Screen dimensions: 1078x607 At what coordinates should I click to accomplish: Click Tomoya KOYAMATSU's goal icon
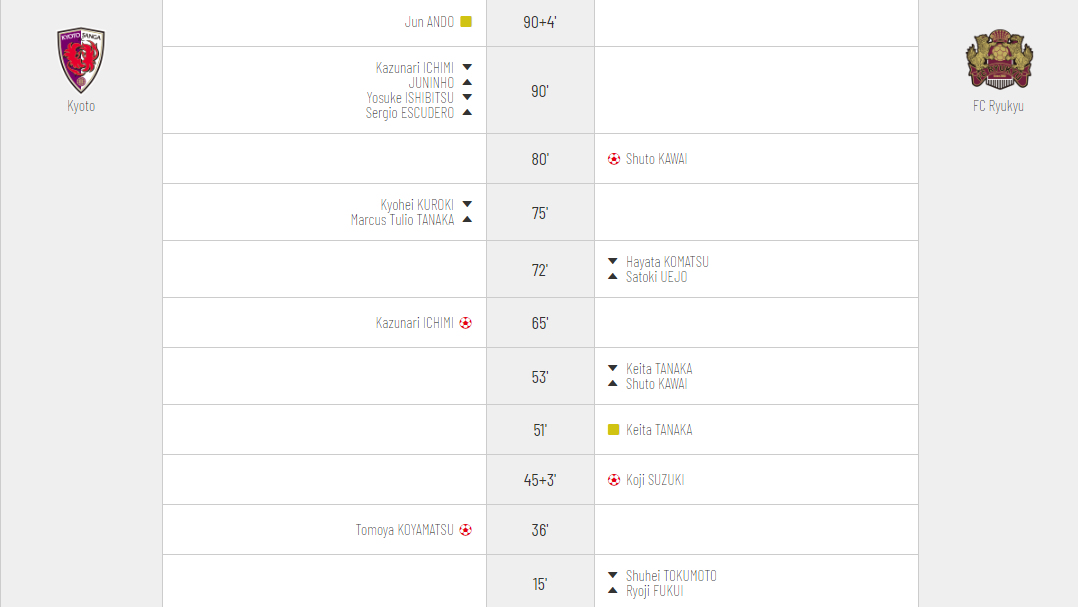pyautogui.click(x=465, y=530)
